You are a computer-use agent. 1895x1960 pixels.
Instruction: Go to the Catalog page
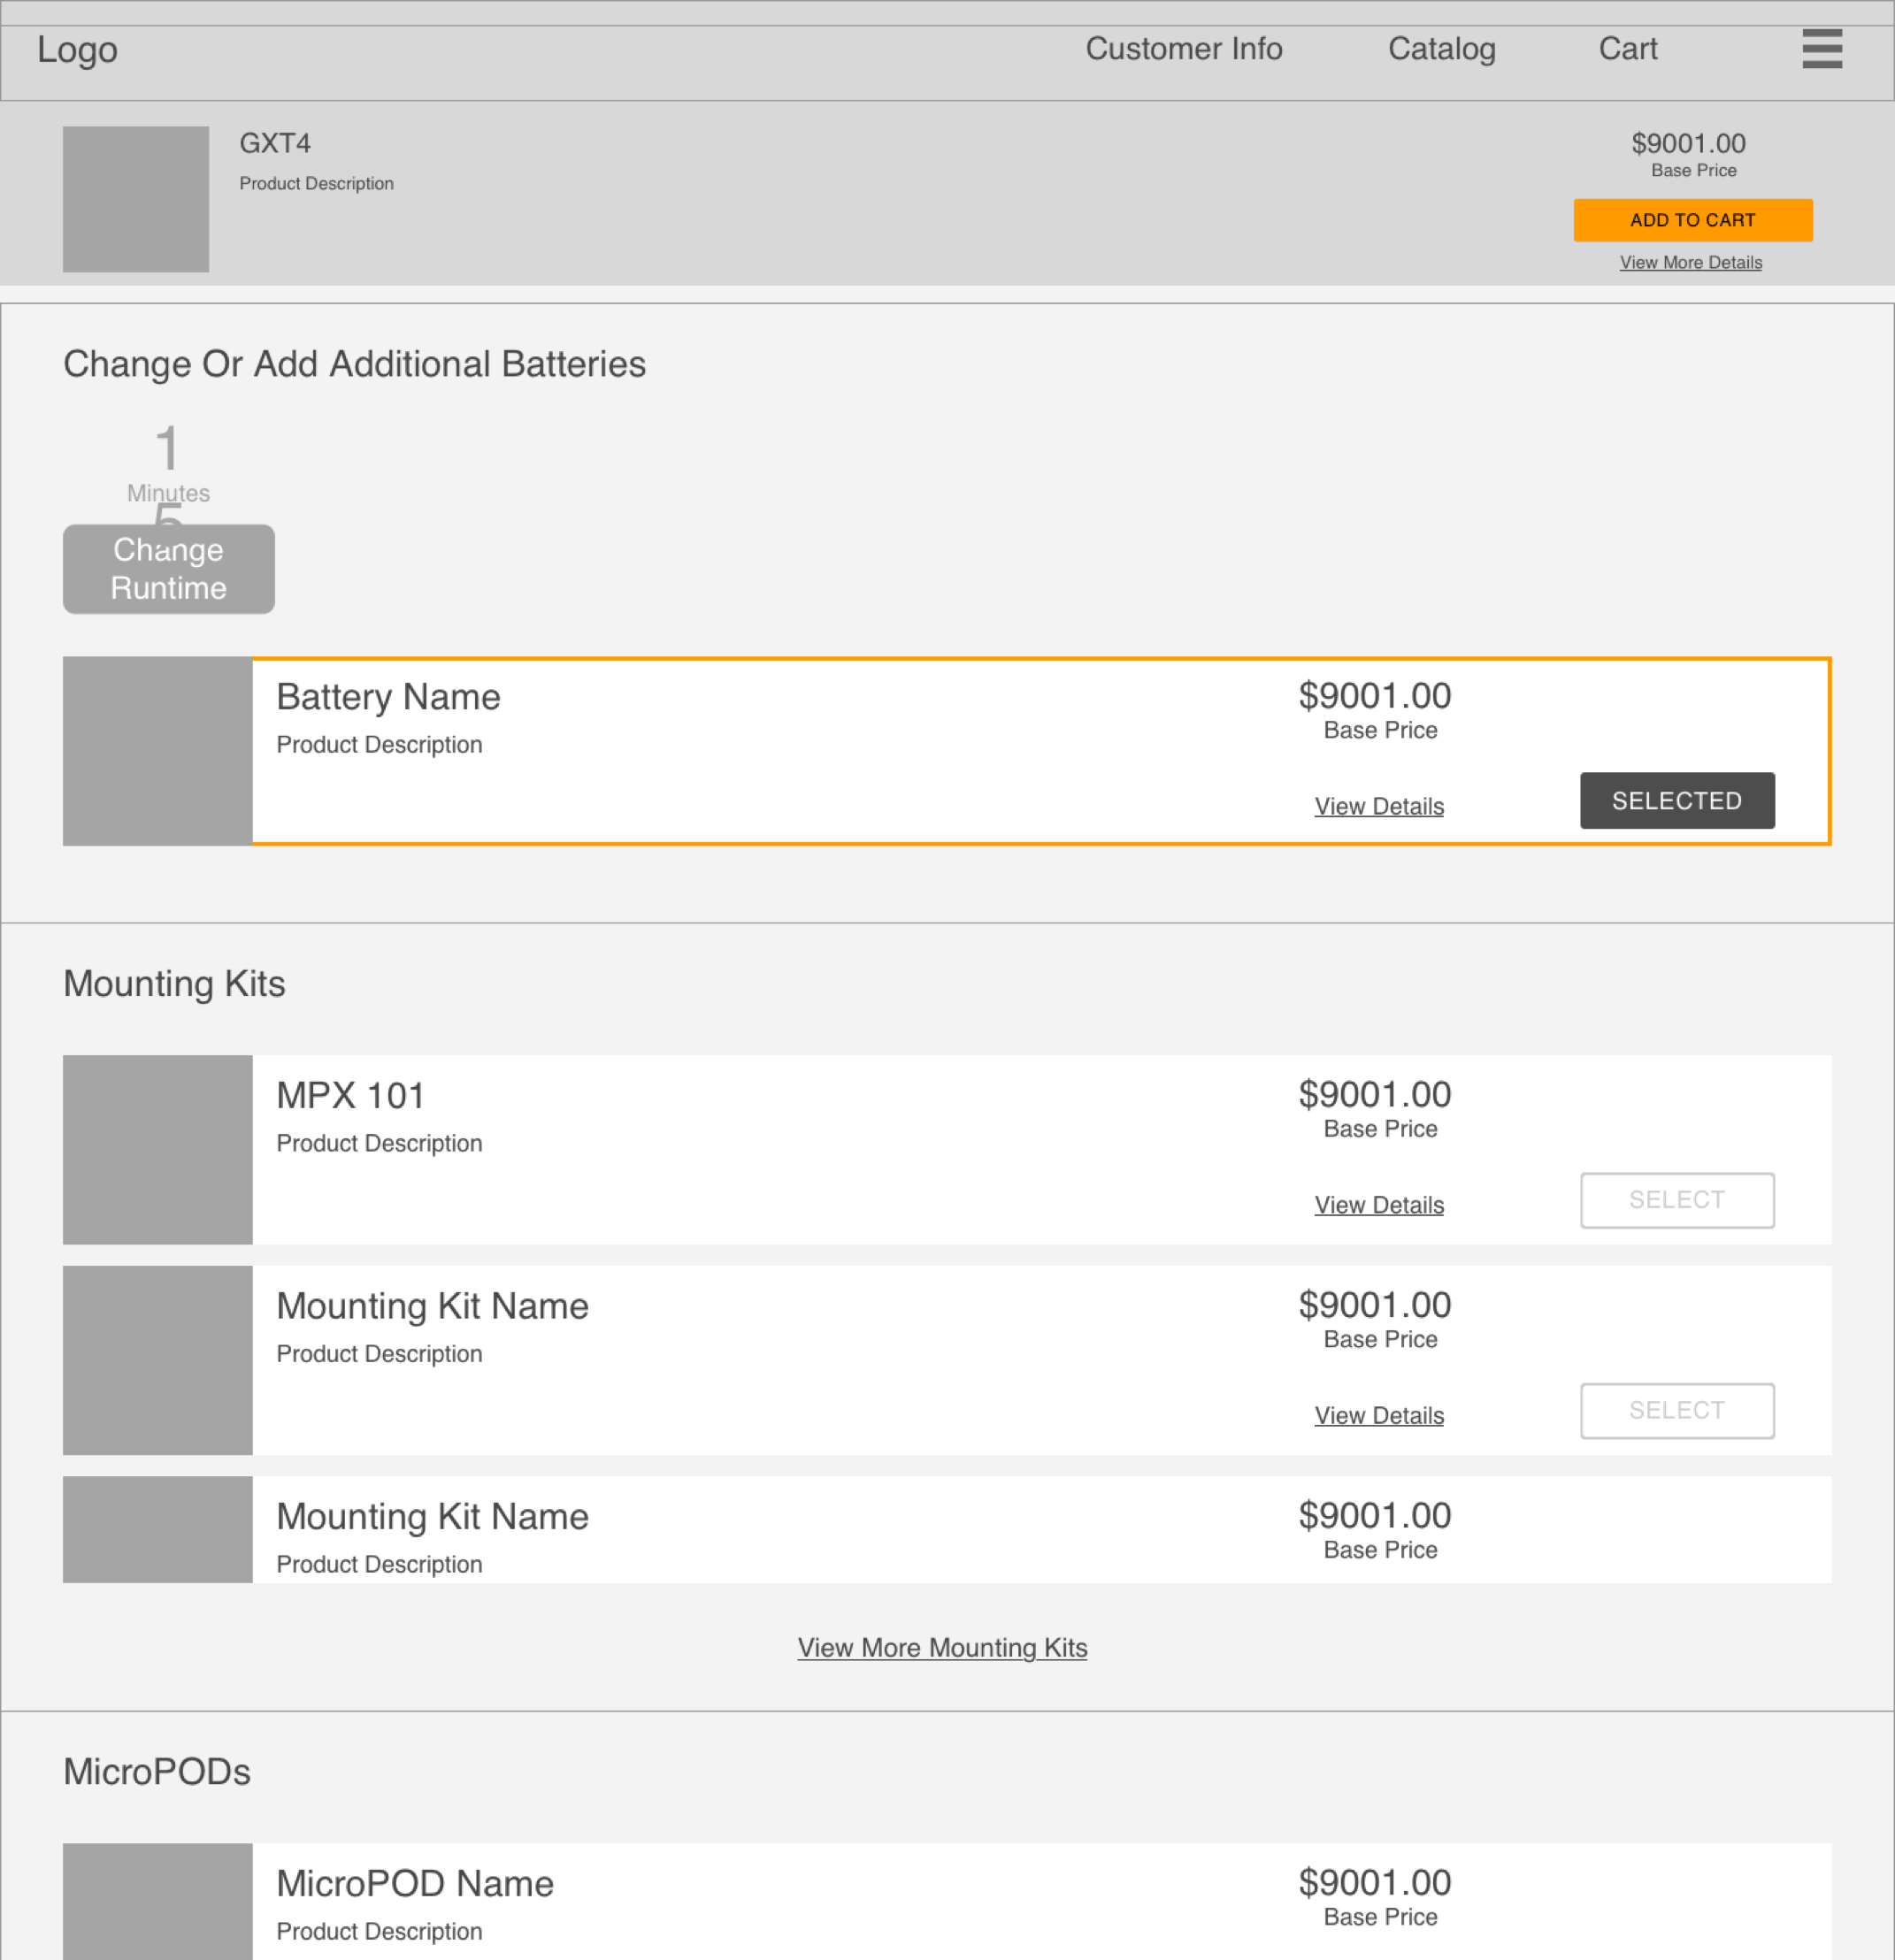click(1441, 49)
